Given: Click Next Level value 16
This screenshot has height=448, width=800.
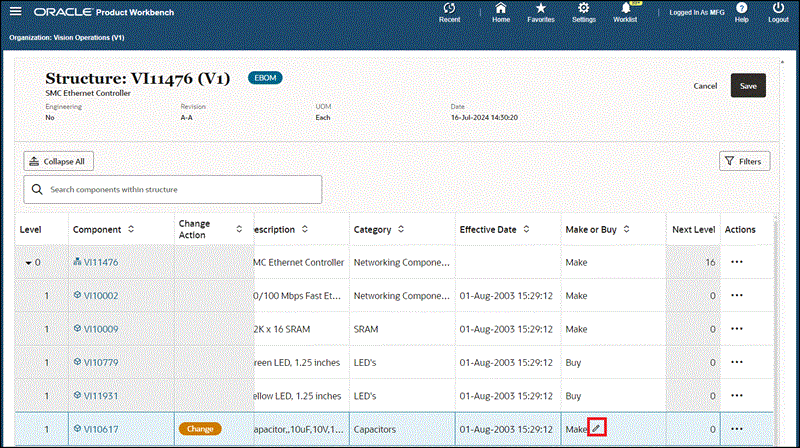Looking at the screenshot, I should click(710, 262).
